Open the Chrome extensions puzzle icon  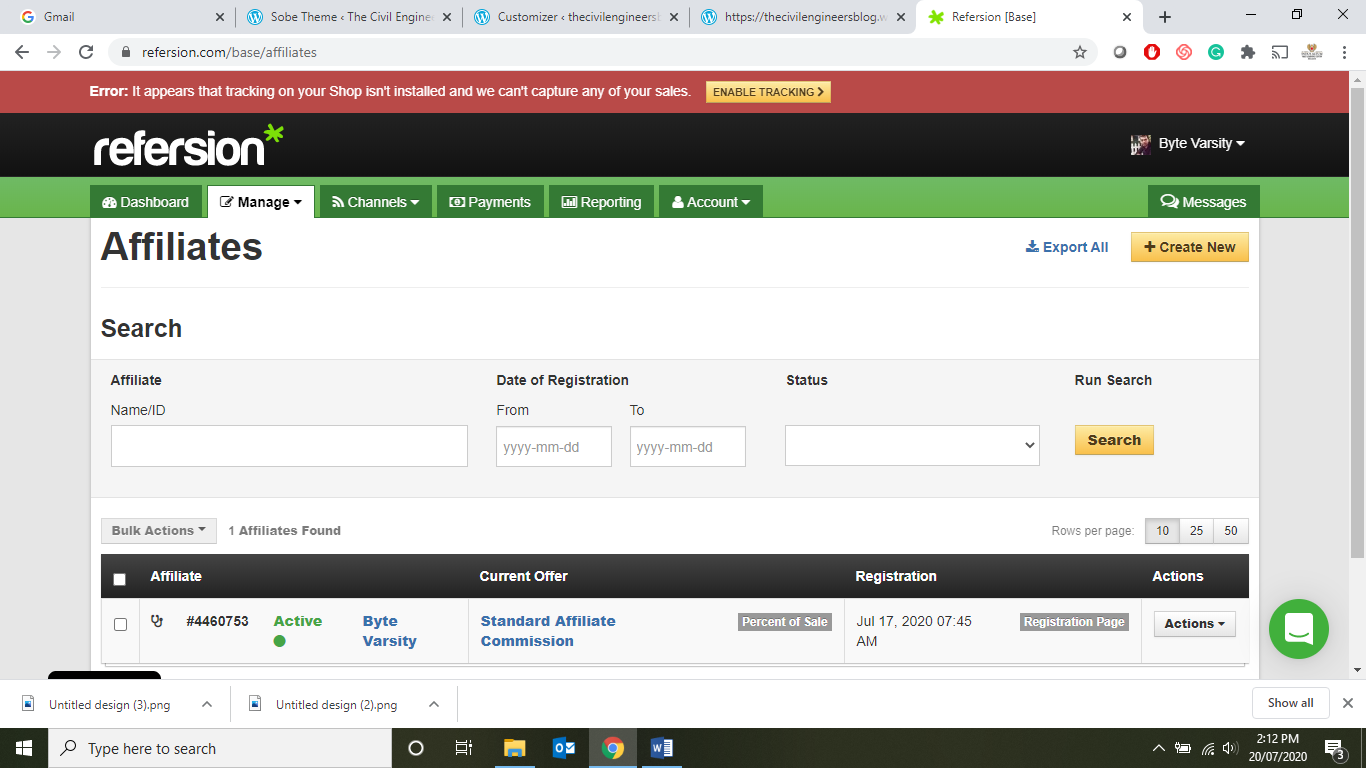tap(1247, 52)
